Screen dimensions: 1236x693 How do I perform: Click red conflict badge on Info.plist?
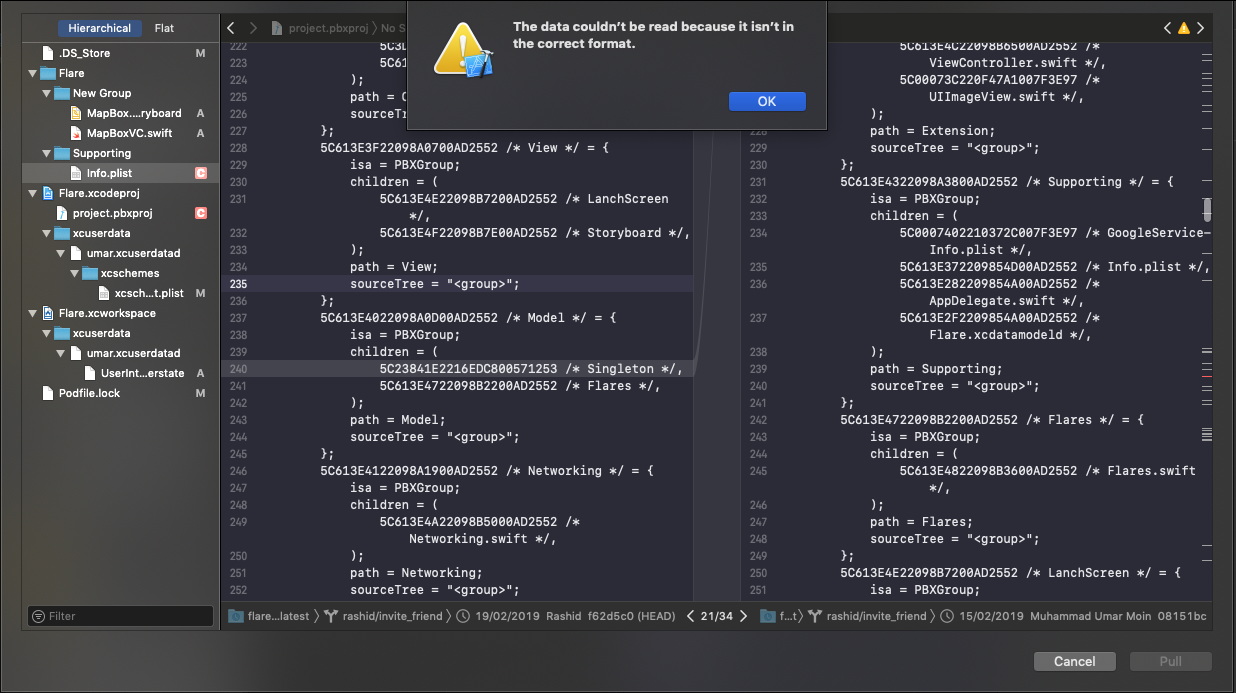pos(200,173)
